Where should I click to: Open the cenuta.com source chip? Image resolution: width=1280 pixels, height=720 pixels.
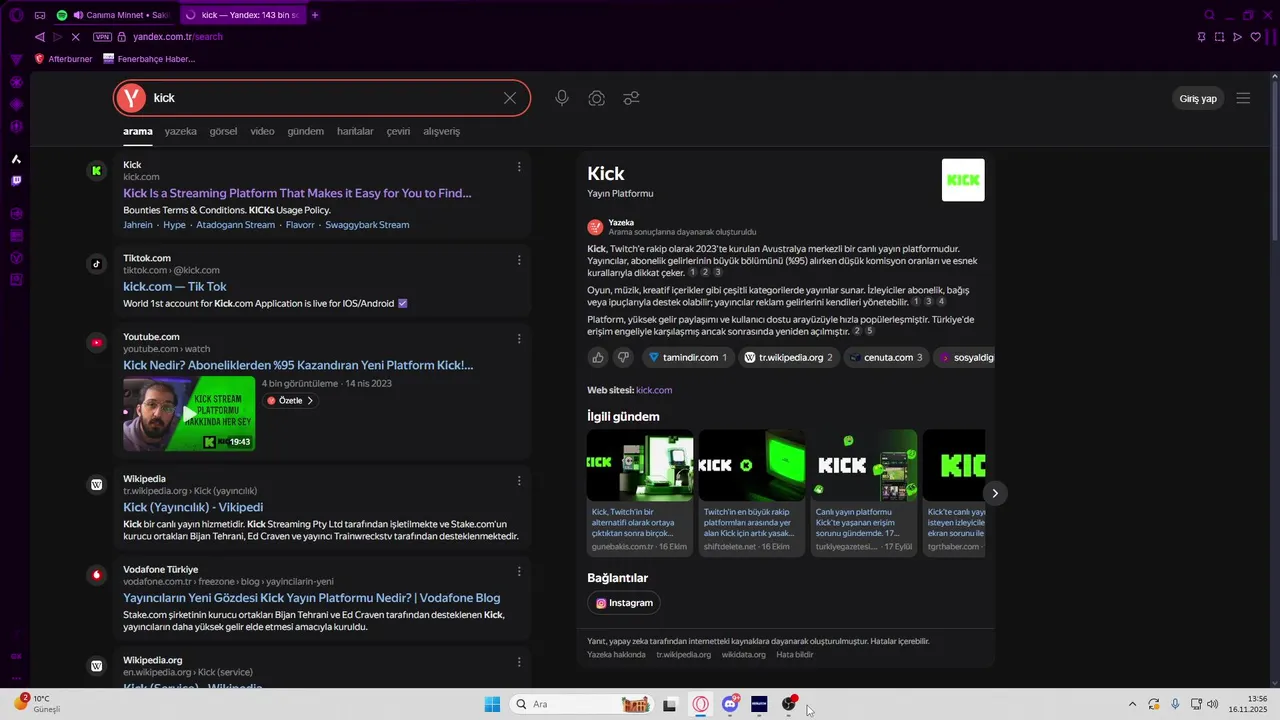pyautogui.click(x=886, y=357)
